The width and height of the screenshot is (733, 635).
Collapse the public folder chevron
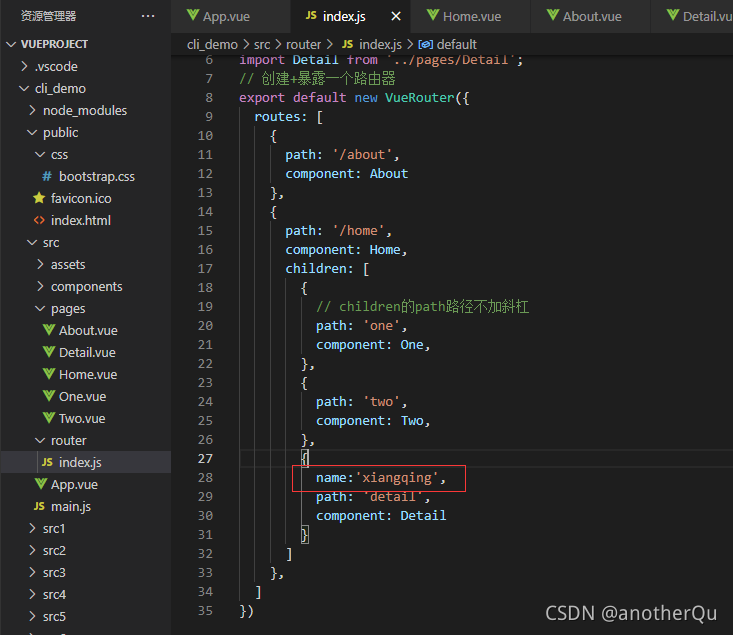(32, 132)
